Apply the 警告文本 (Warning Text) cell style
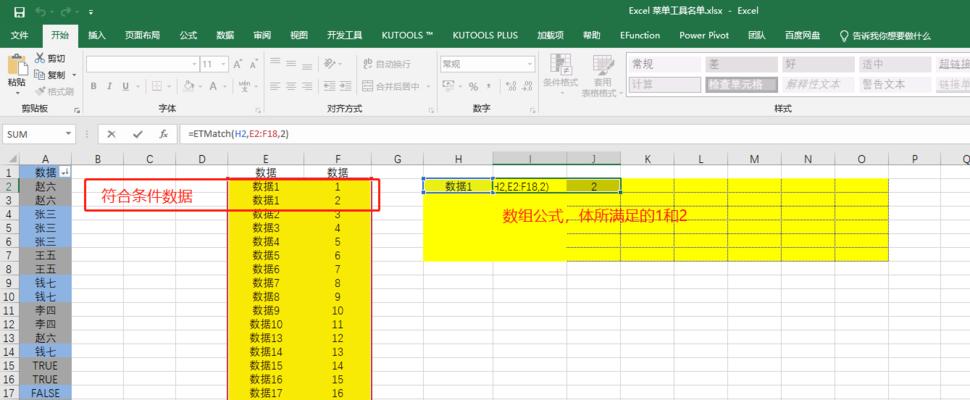The image size is (970, 400). (x=894, y=85)
